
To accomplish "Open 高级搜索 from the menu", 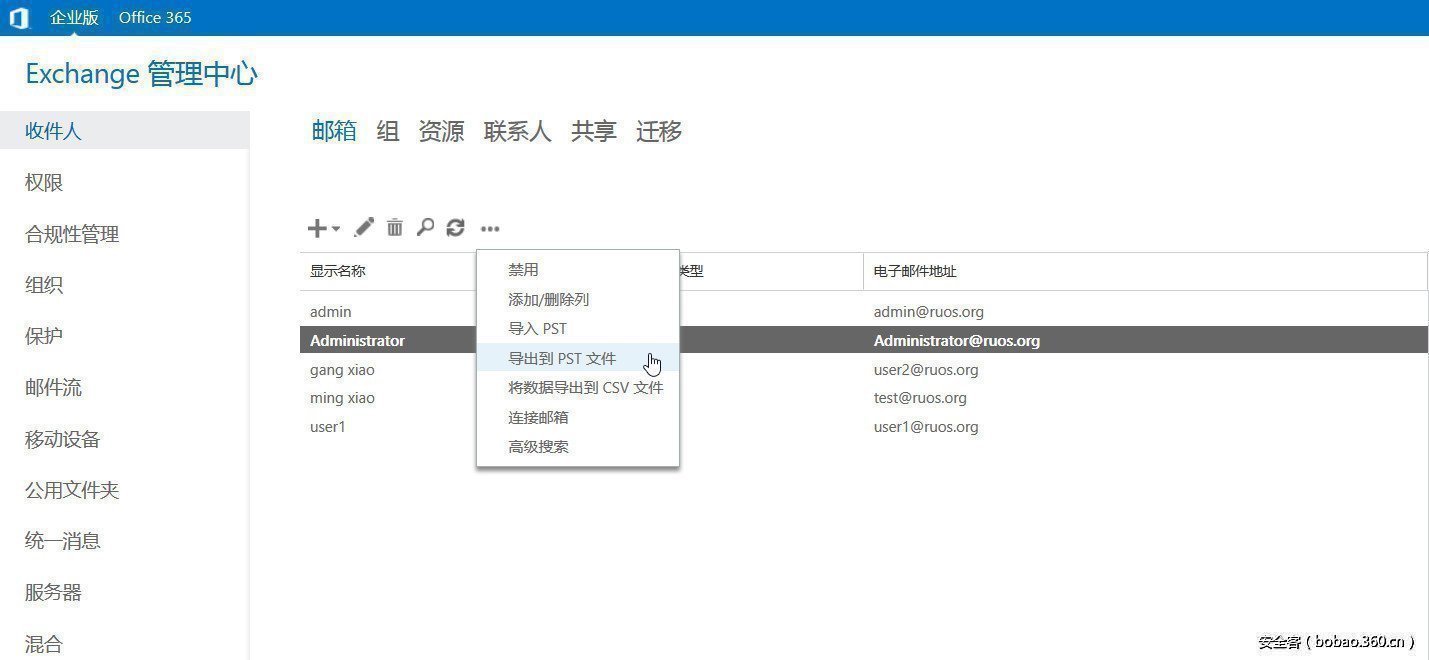I will [538, 447].
